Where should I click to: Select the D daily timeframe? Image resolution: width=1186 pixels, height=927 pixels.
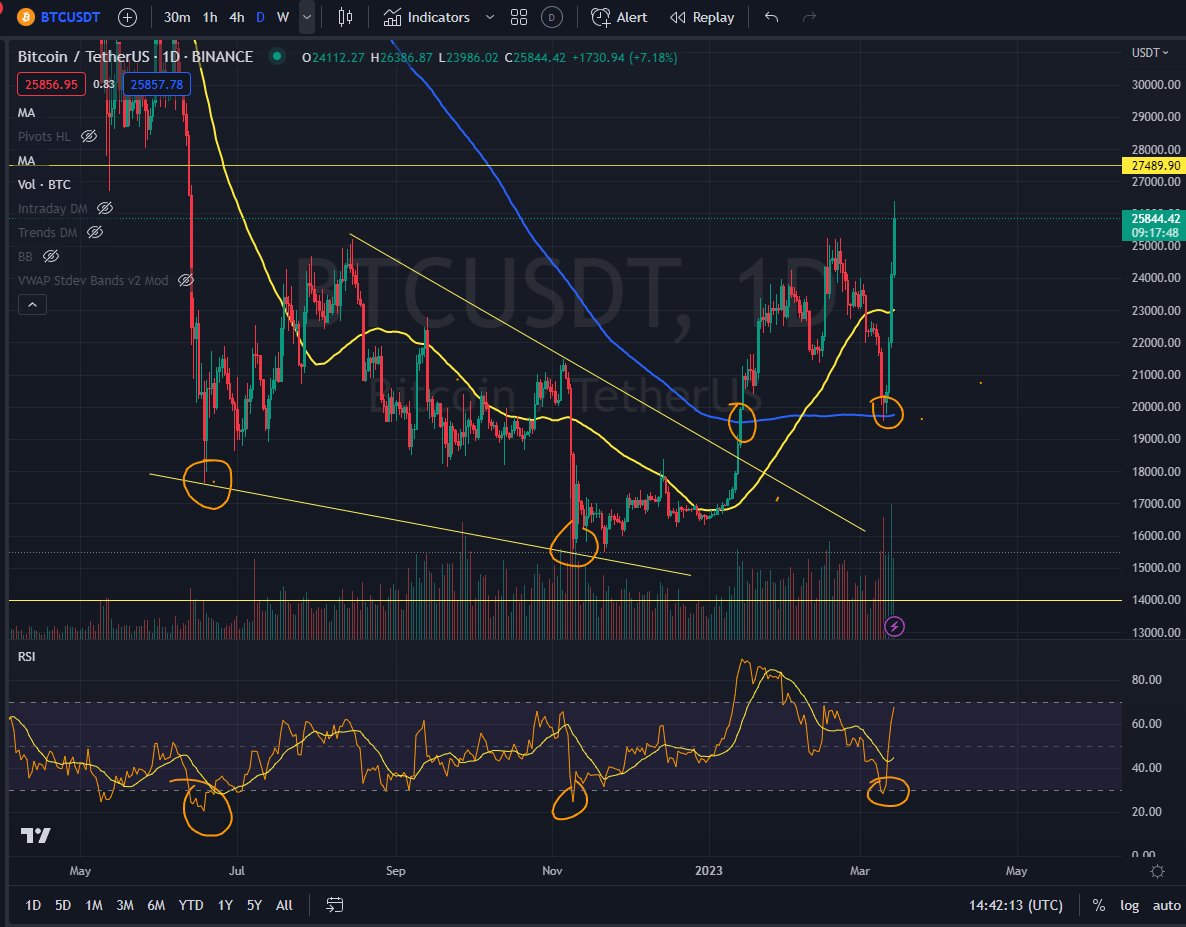(x=260, y=17)
